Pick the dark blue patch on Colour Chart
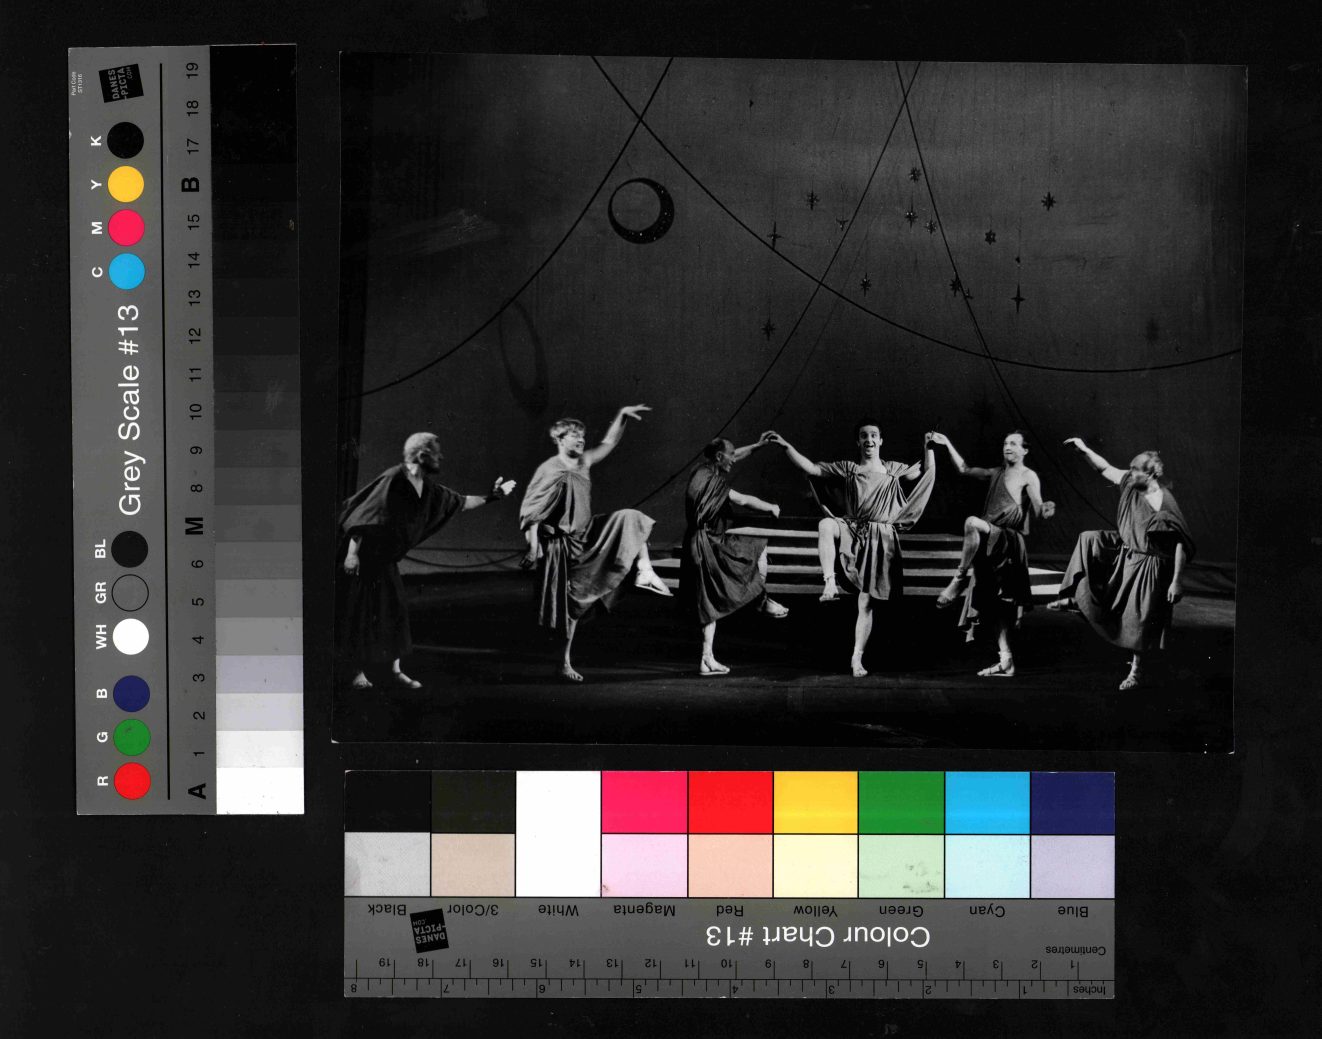The height and width of the screenshot is (1039, 1322). (1072, 802)
